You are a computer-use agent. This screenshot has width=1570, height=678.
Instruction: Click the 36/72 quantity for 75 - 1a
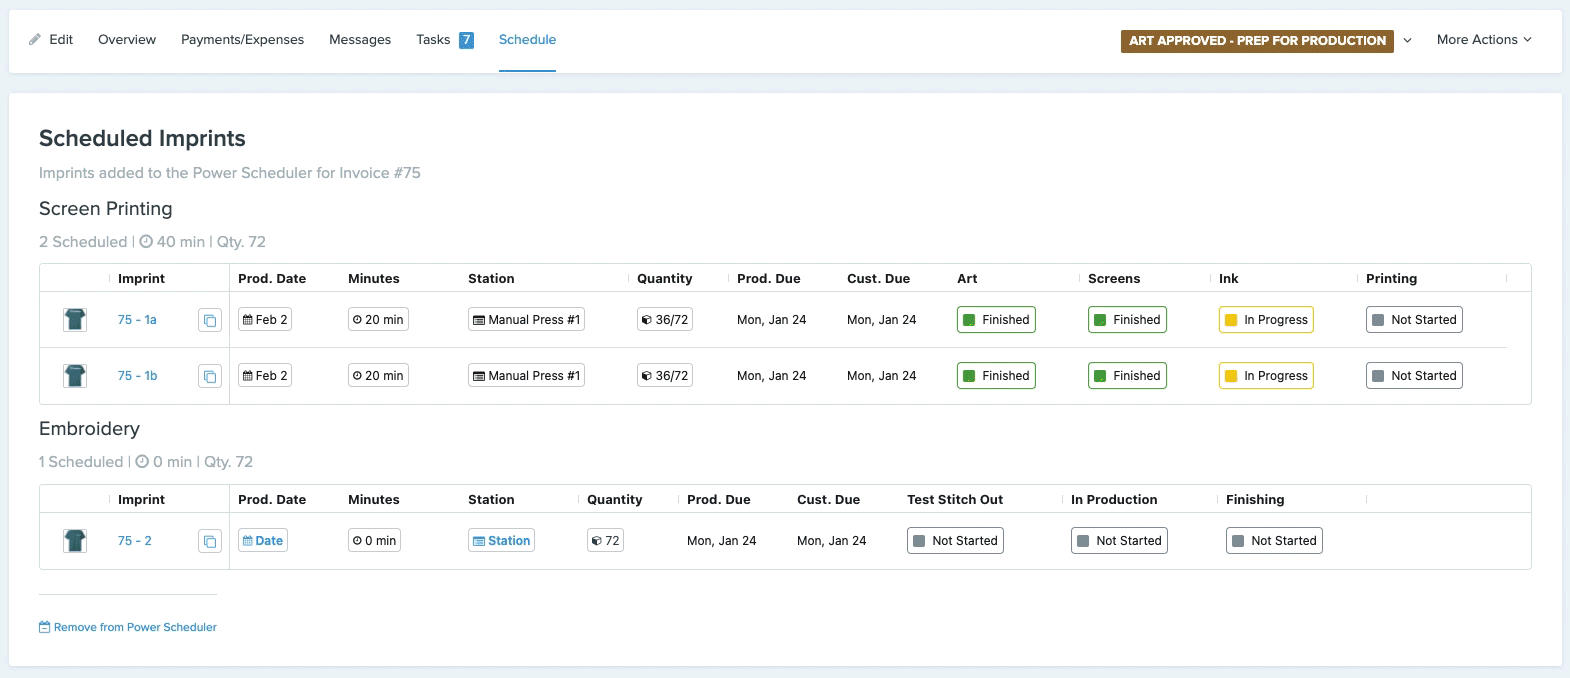pos(665,320)
